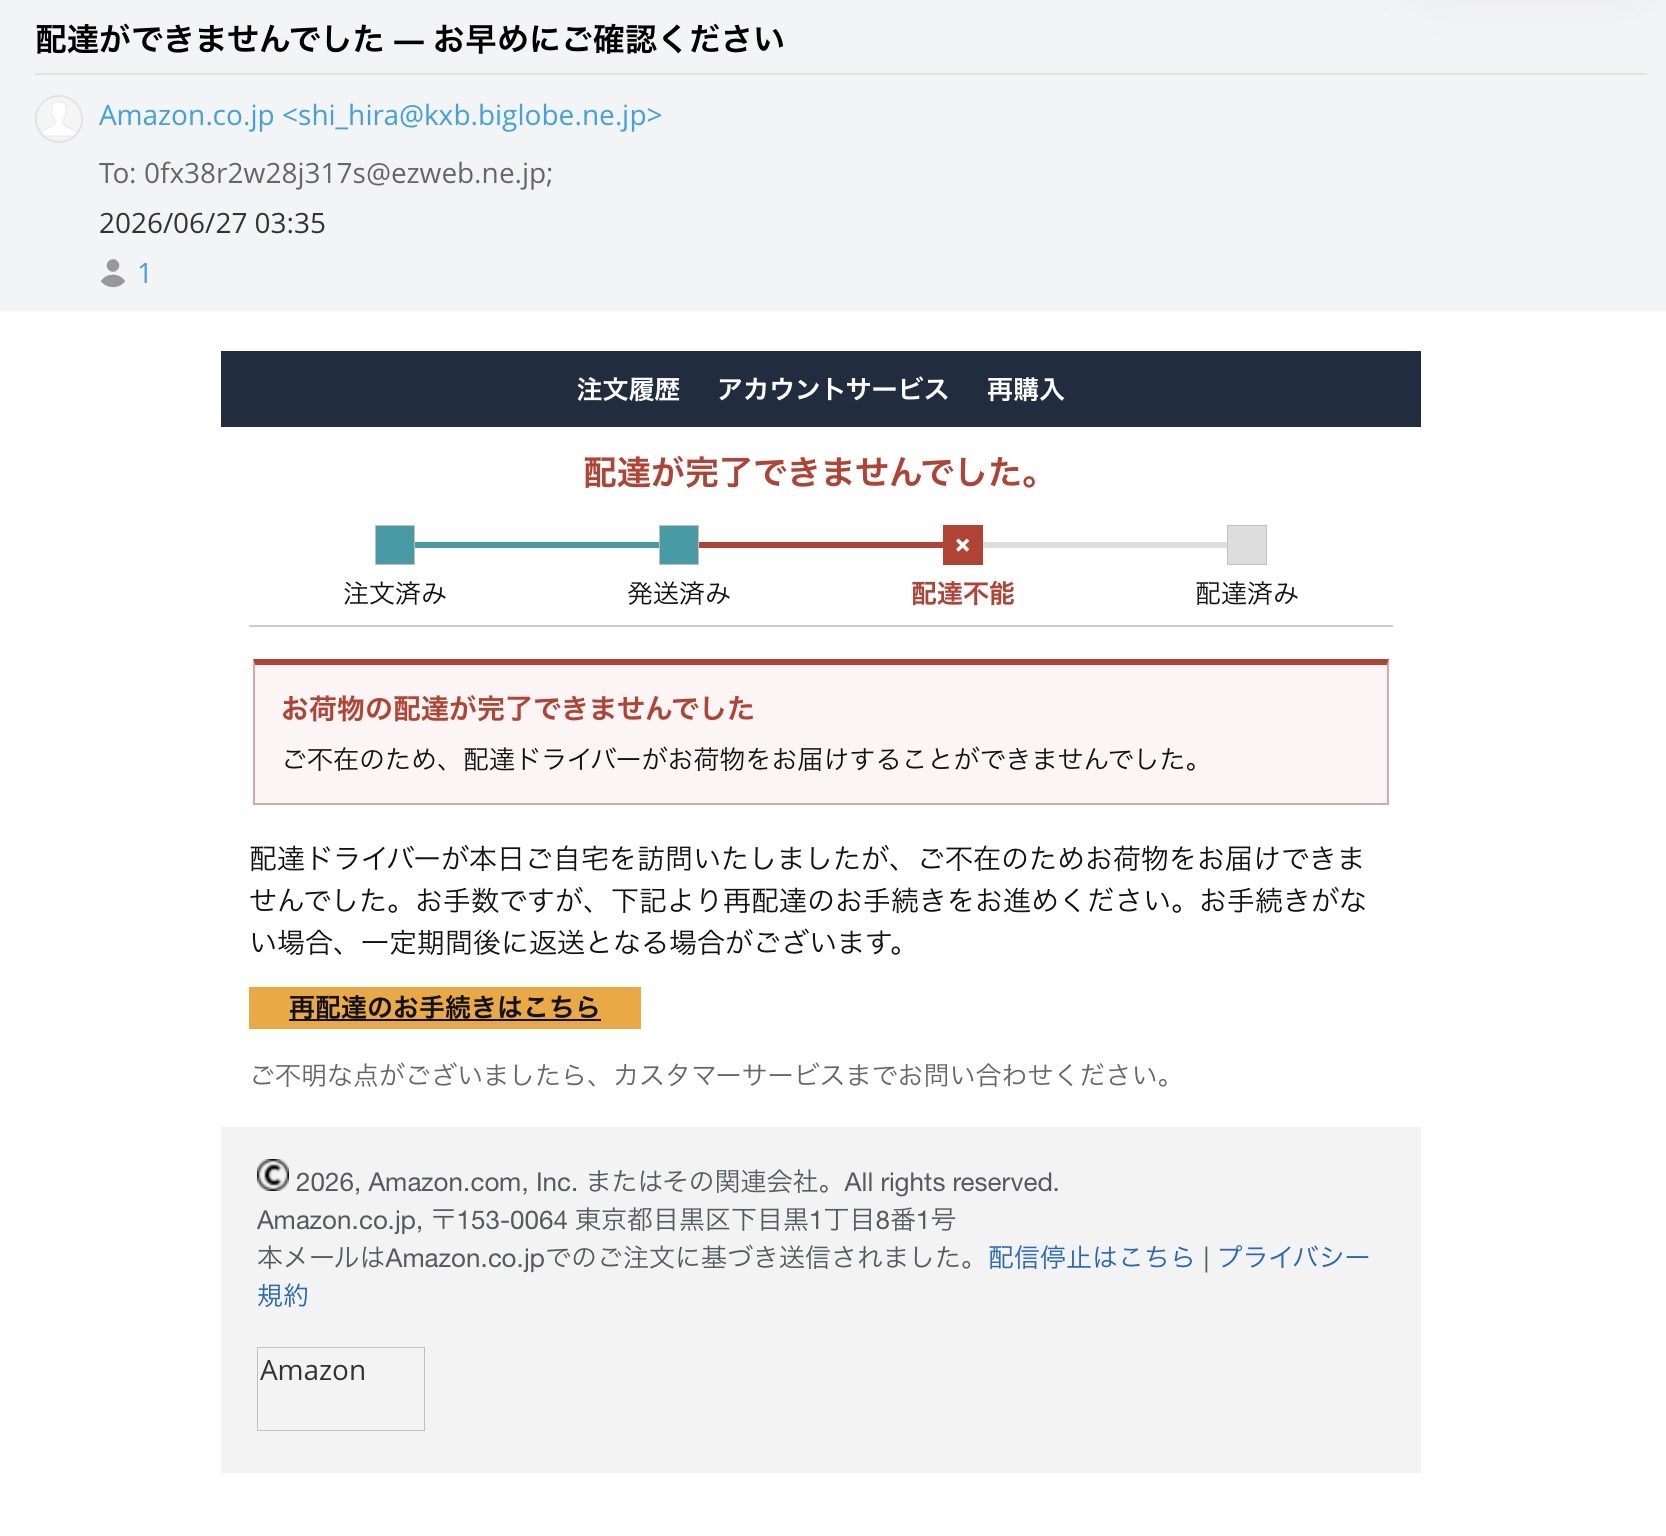This screenshot has height=1536, width=1666.
Task: Click the 配達不能 status label
Action: click(x=963, y=594)
